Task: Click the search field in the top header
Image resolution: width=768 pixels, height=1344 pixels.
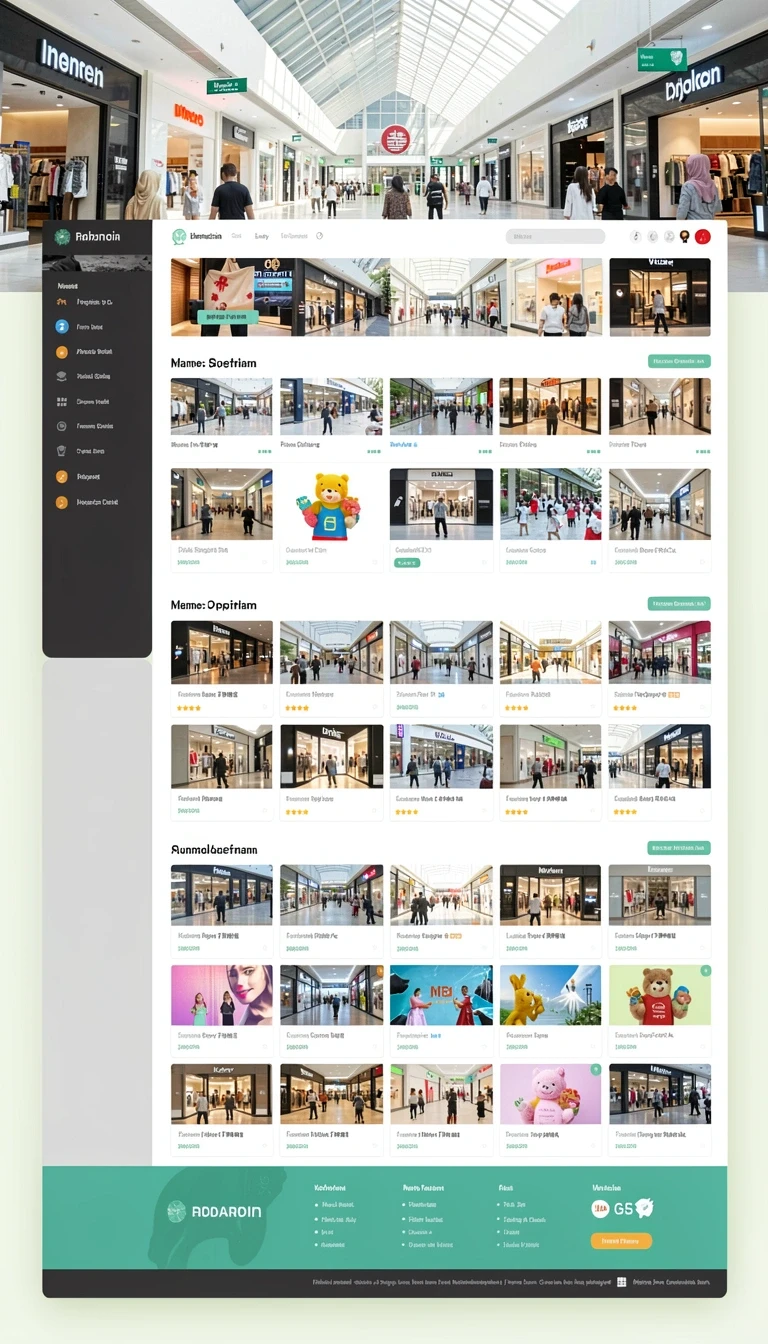Action: coord(555,237)
